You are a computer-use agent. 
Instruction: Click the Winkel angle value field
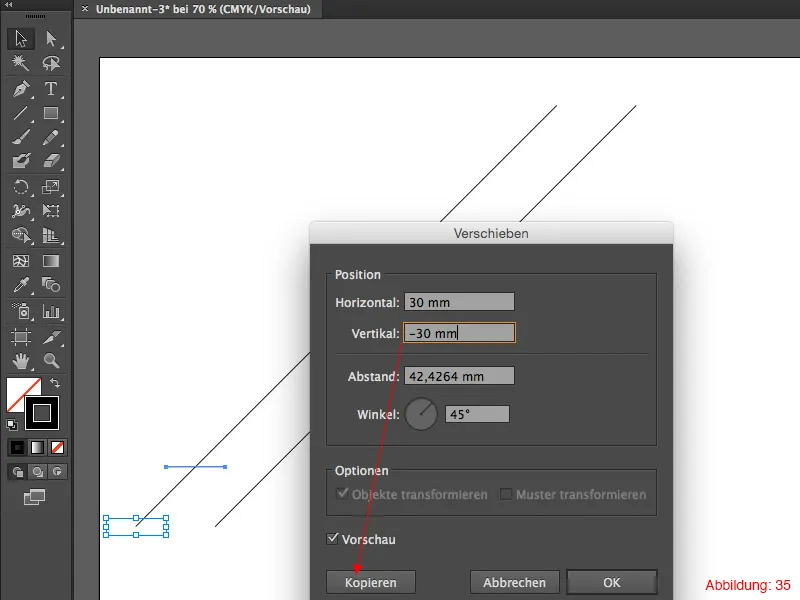(x=477, y=414)
